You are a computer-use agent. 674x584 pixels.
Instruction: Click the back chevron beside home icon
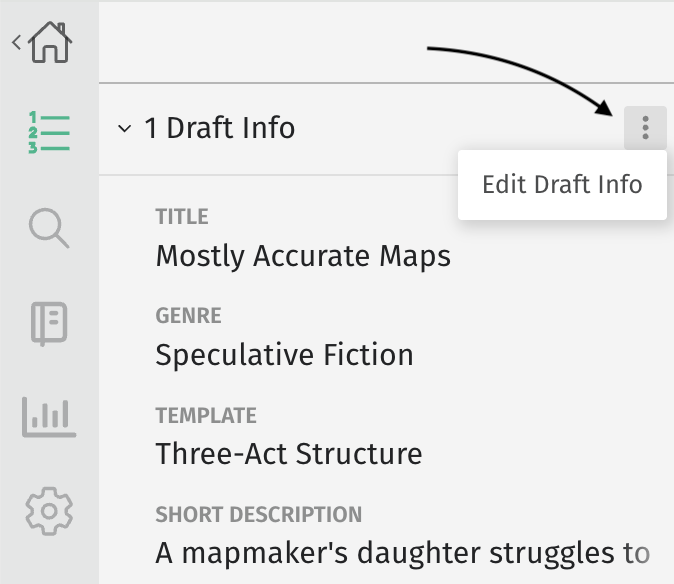[x=16, y=43]
